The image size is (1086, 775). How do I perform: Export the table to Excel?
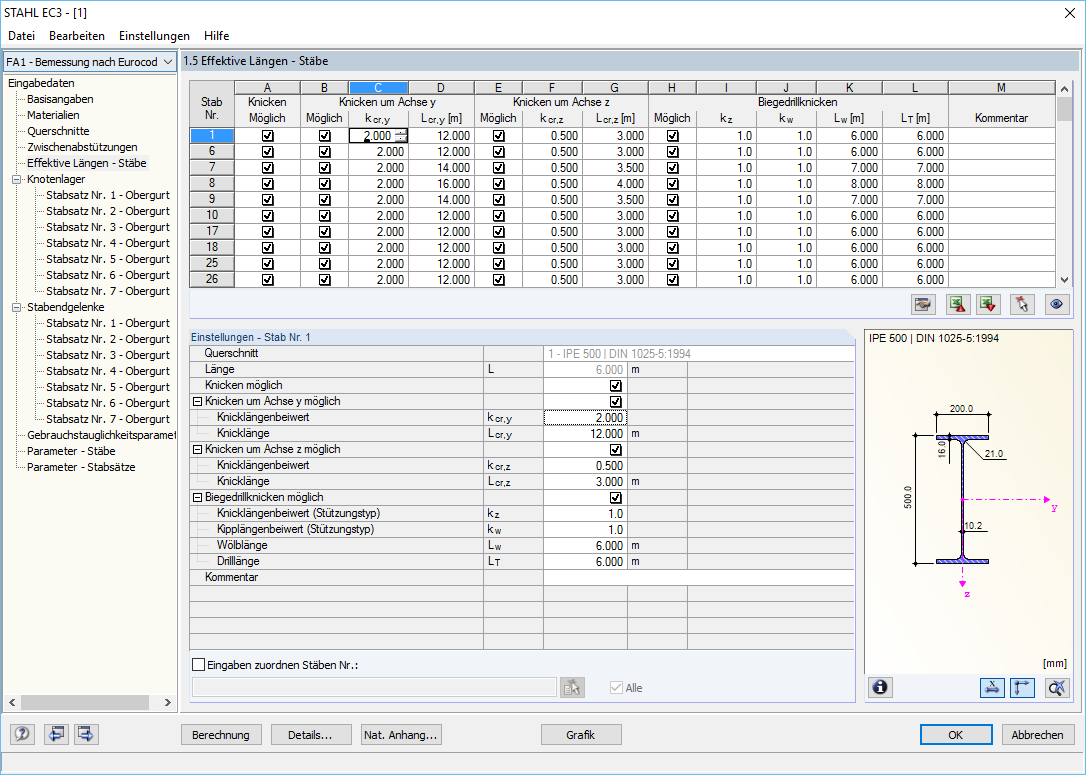pos(958,304)
